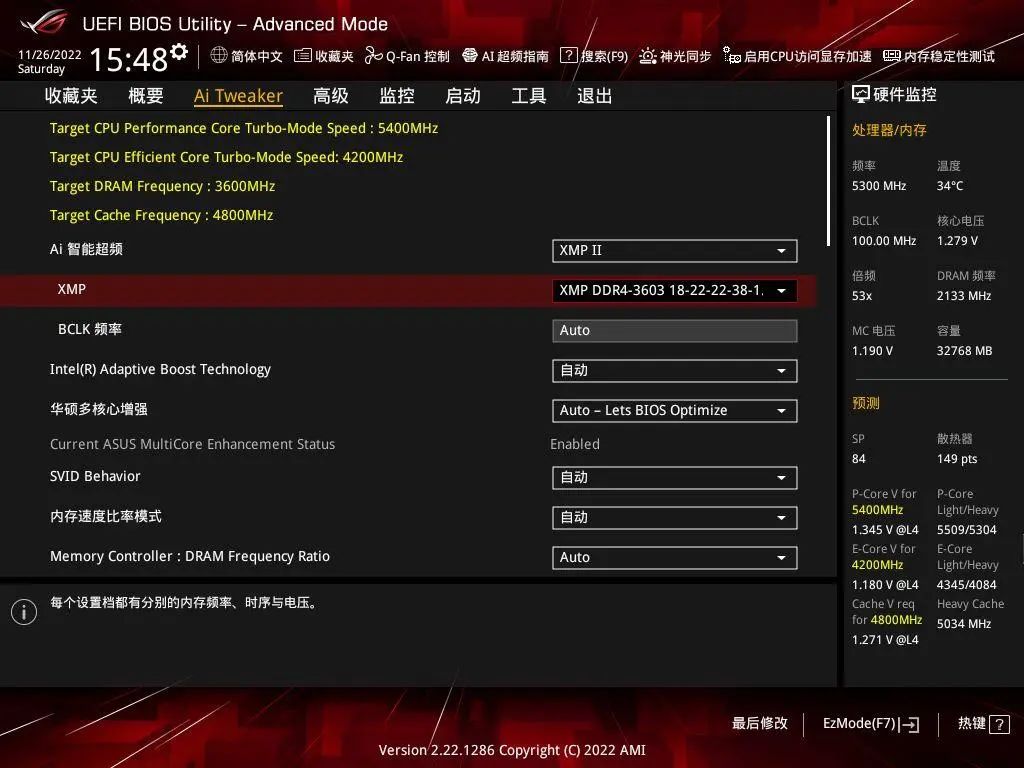
Task: Click the ROG logo icon
Action: tap(43, 22)
